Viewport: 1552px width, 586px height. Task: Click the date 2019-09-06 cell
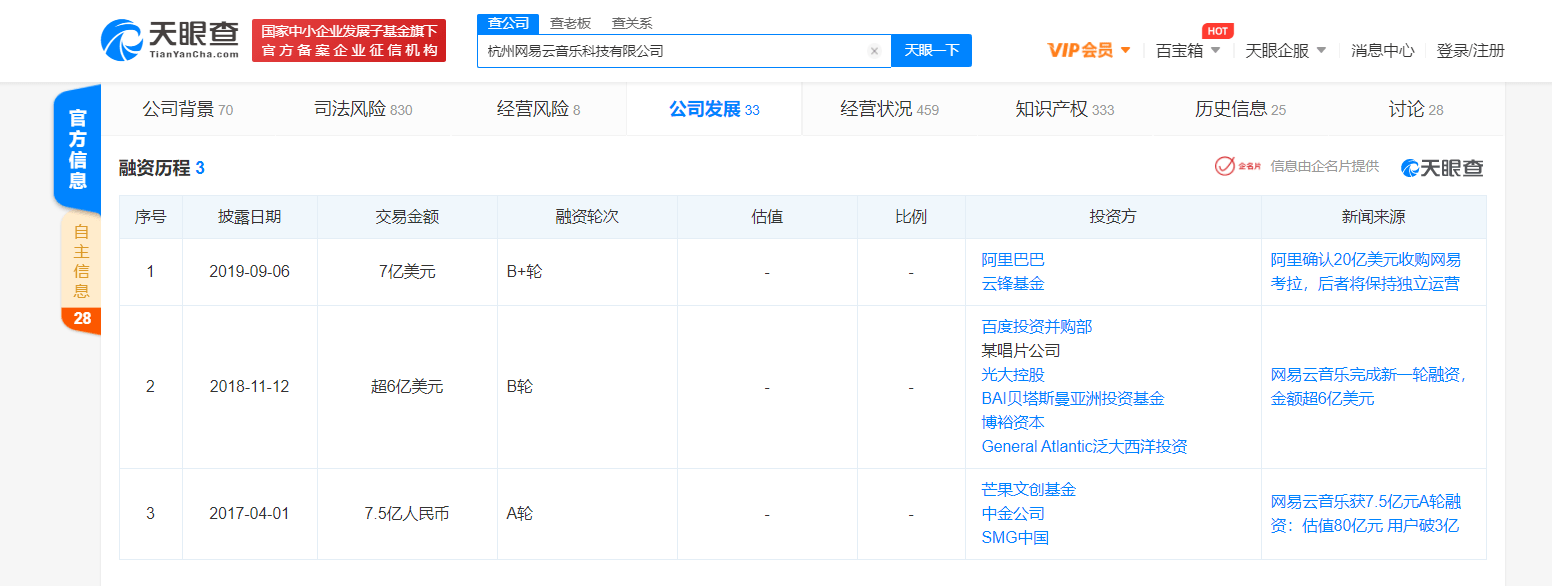[x=250, y=272]
